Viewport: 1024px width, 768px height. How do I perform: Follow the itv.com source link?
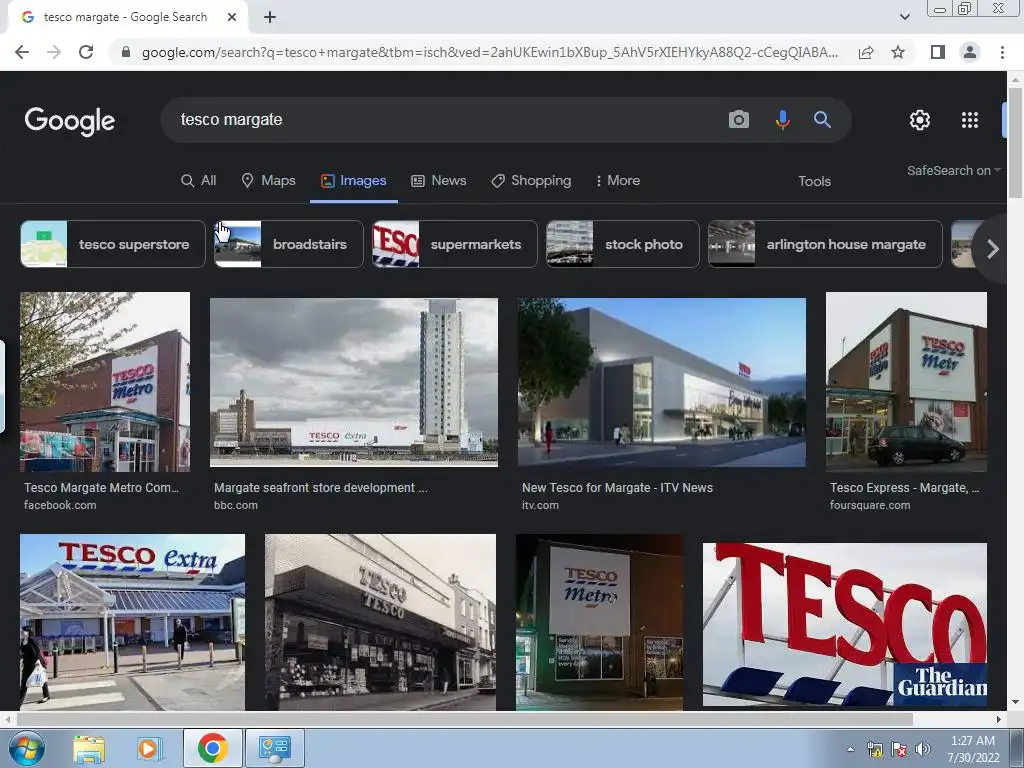click(540, 505)
